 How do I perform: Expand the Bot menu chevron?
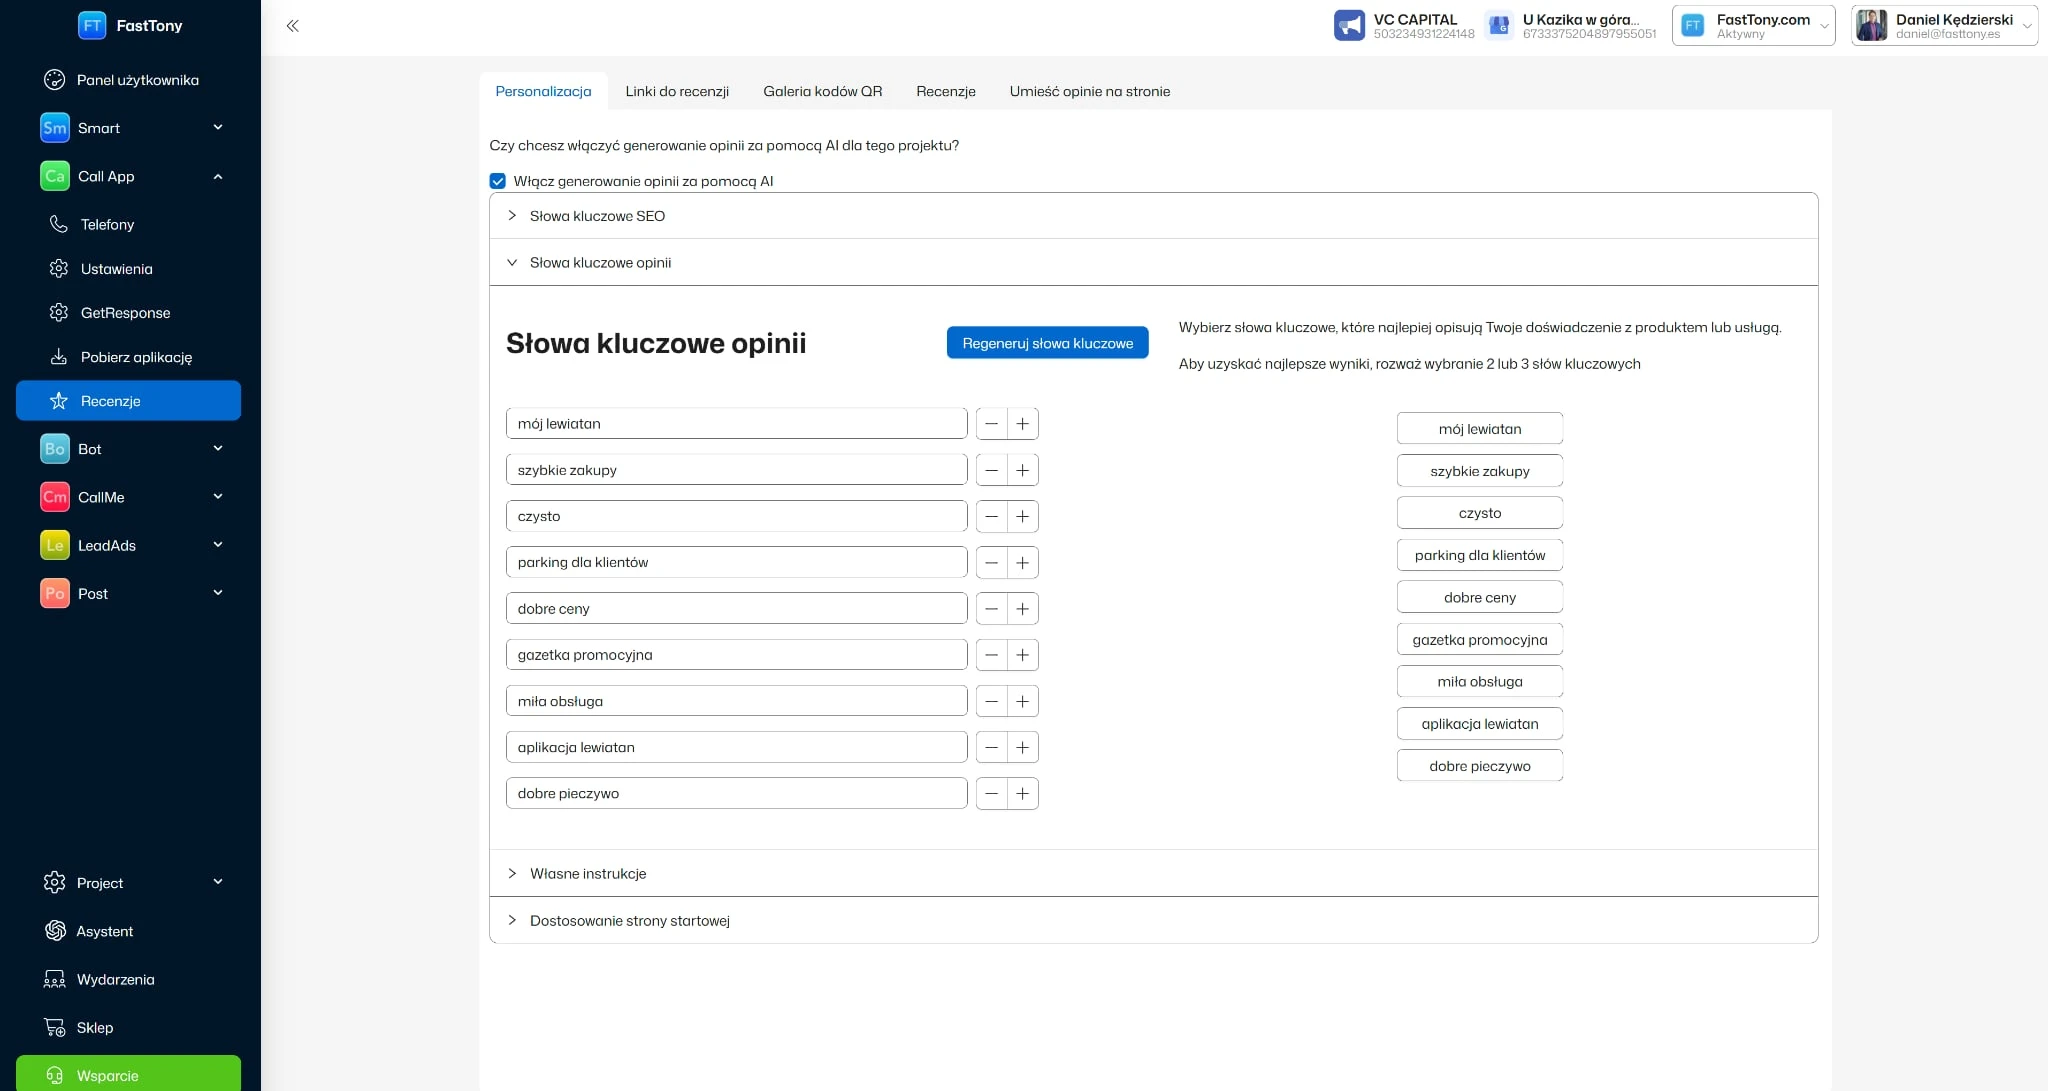click(218, 449)
